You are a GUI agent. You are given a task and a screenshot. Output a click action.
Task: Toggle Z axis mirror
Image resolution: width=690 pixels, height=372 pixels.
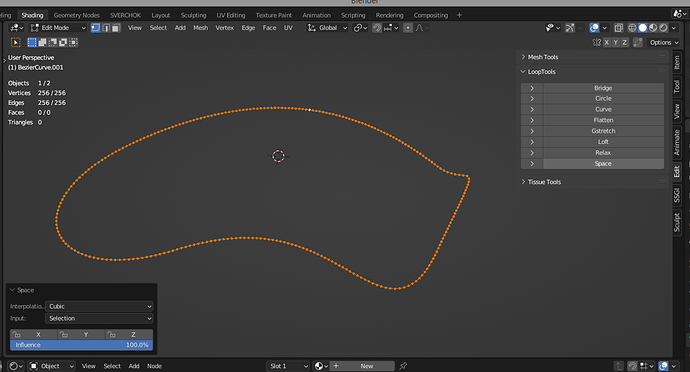(624, 42)
